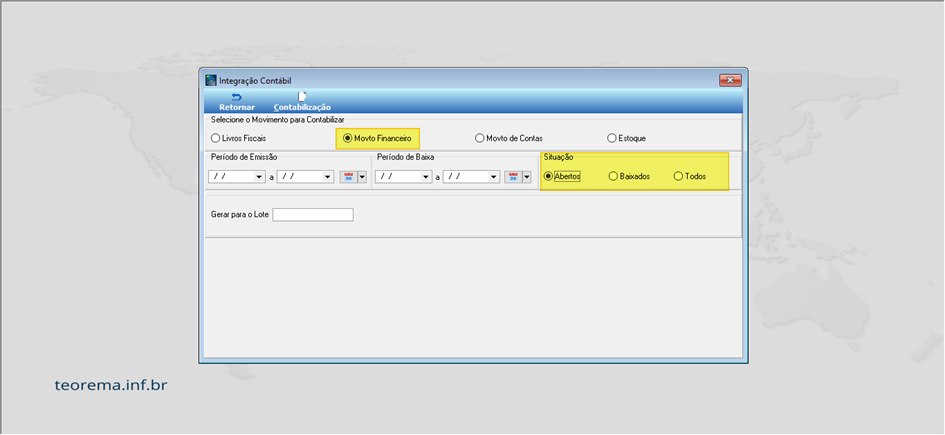Click the Período de Baixa group label

[x=406, y=157]
